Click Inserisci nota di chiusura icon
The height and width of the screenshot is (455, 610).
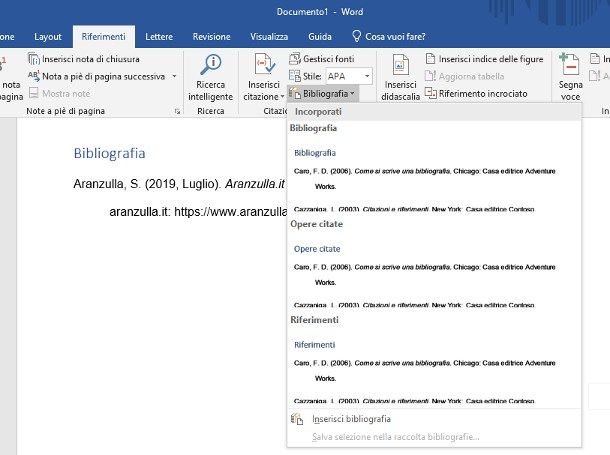point(34,59)
